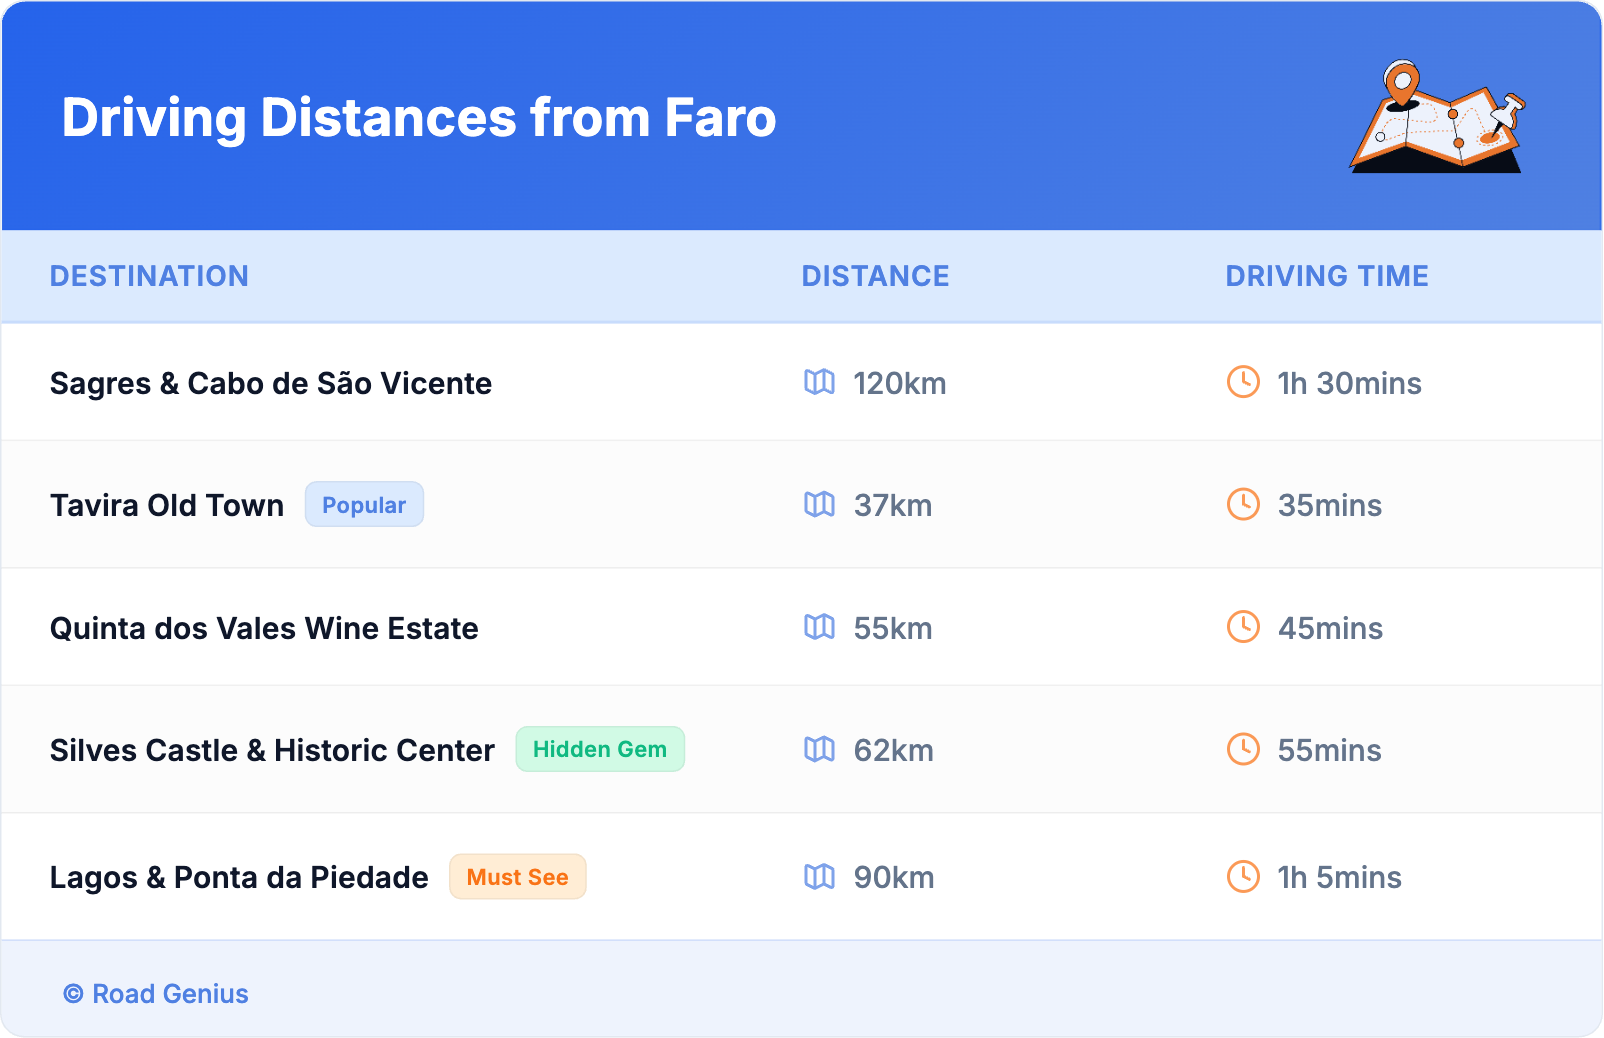Click the 62km distance value
The height and width of the screenshot is (1038, 1604).
[894, 750]
